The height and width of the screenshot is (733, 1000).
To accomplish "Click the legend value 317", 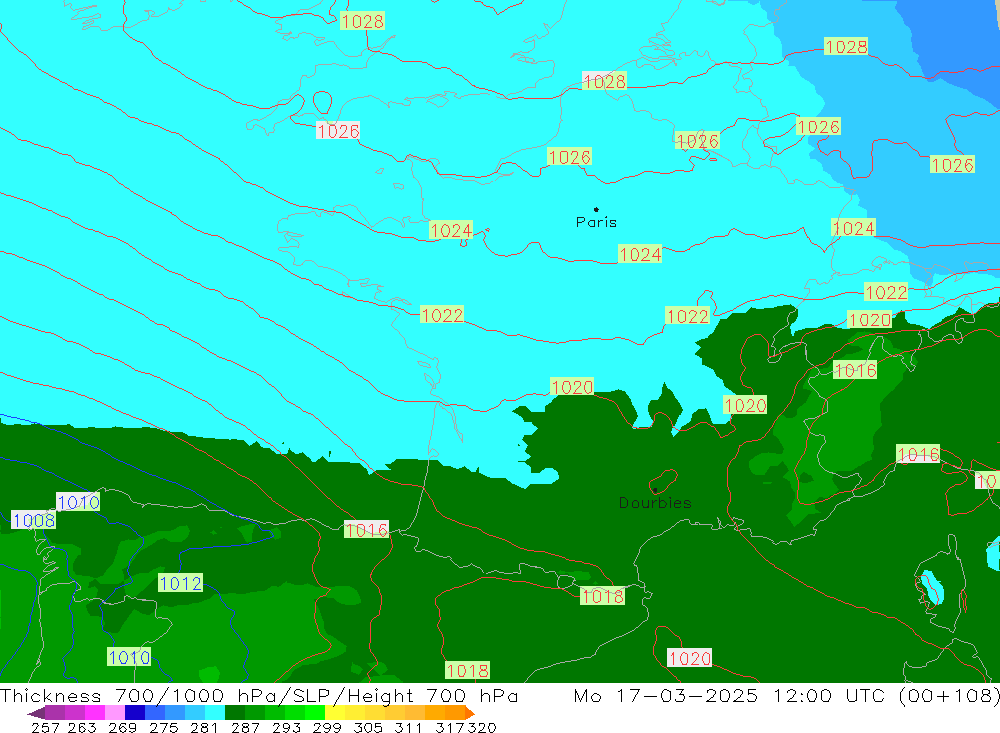I will 450,727.
